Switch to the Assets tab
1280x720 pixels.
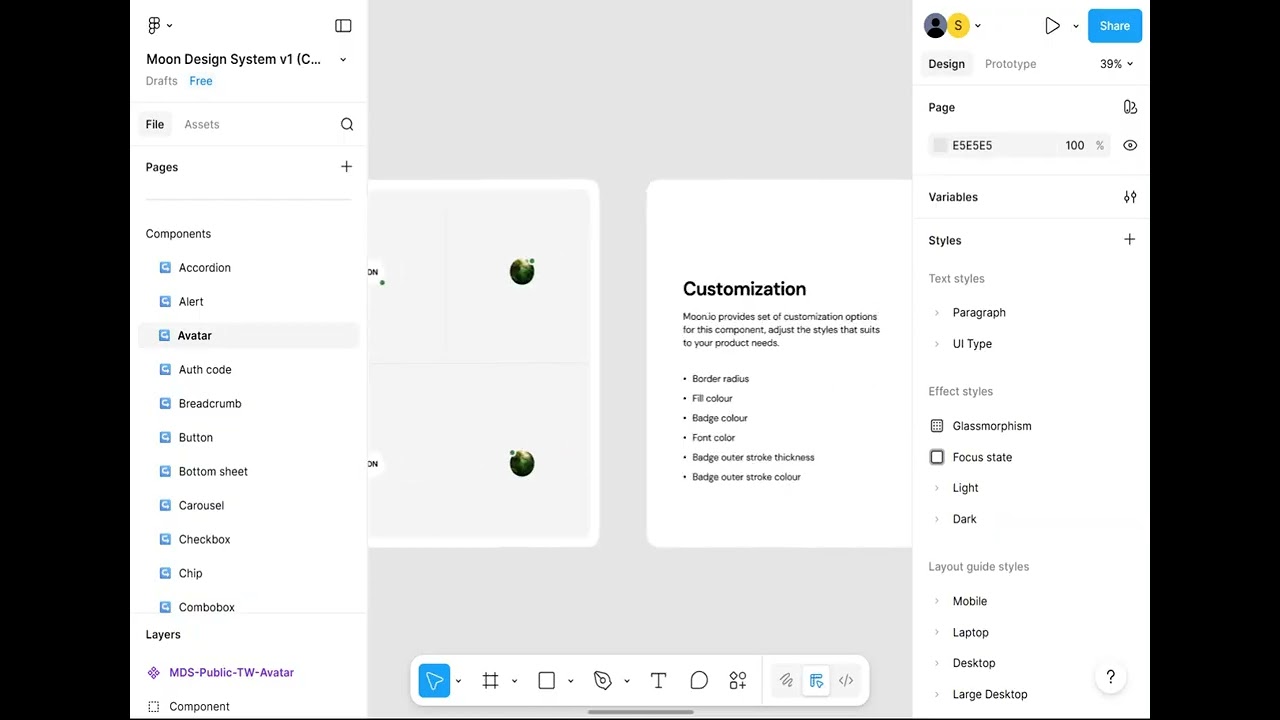point(201,124)
